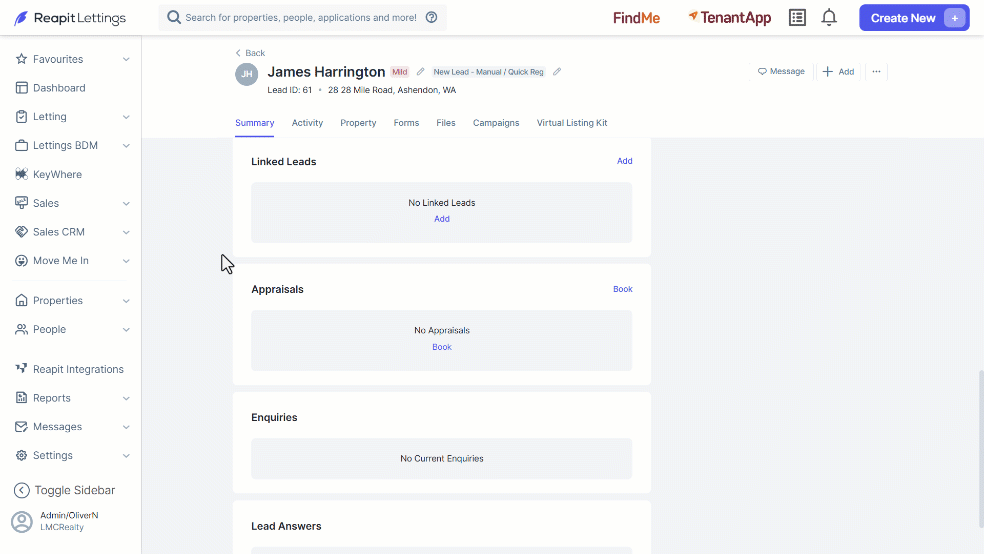The image size is (984, 554).
Task: Click the Create New button
Action: 914,18
